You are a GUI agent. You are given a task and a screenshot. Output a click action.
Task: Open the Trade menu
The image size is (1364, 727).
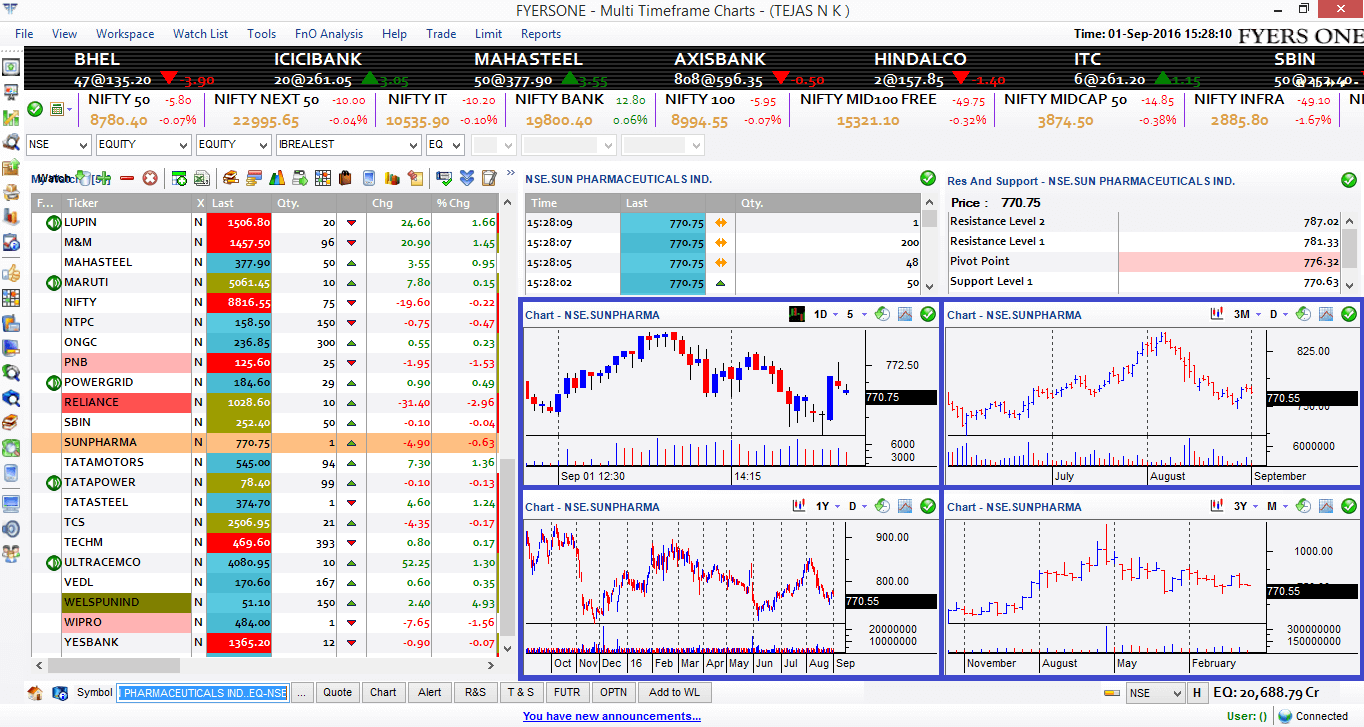(x=441, y=34)
